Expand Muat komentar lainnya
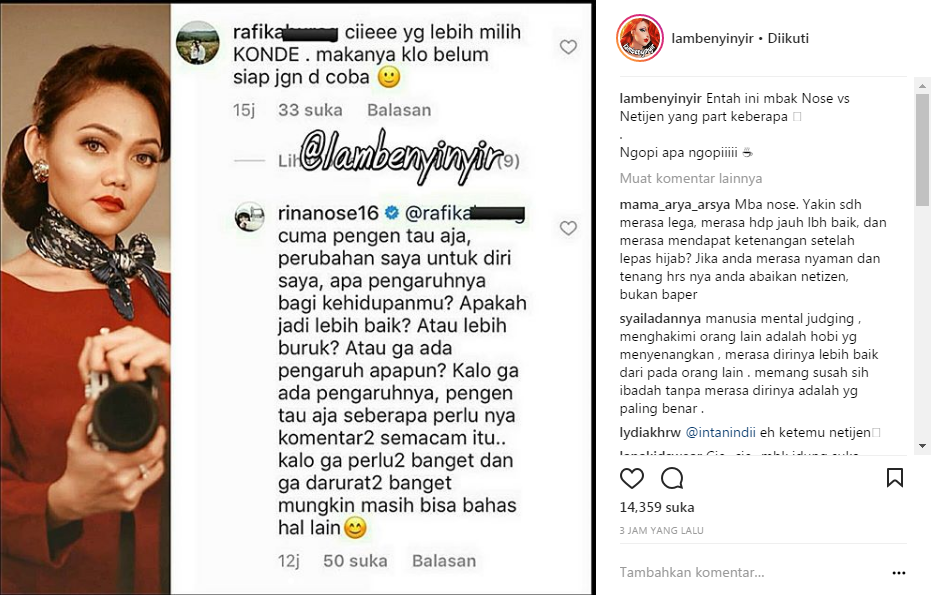The image size is (931, 595). (x=691, y=179)
